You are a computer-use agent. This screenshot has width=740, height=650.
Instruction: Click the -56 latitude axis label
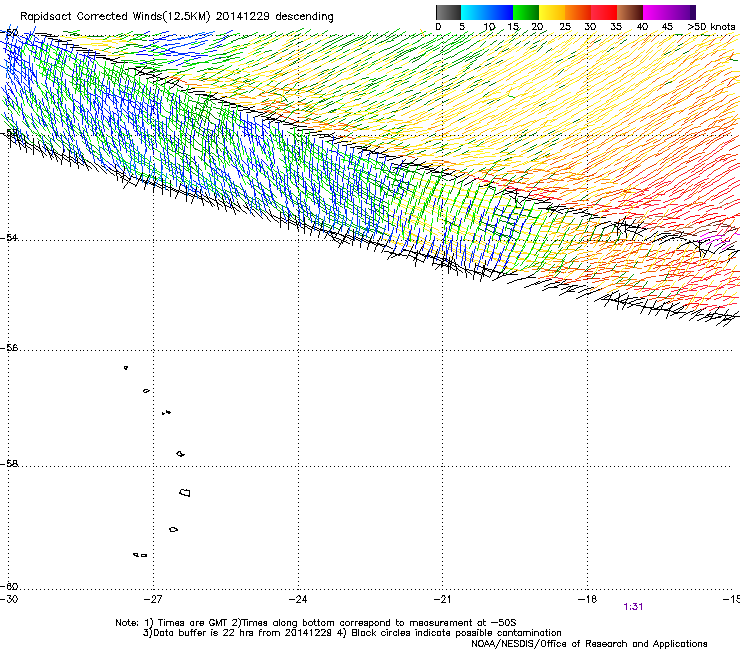[x=9, y=347]
